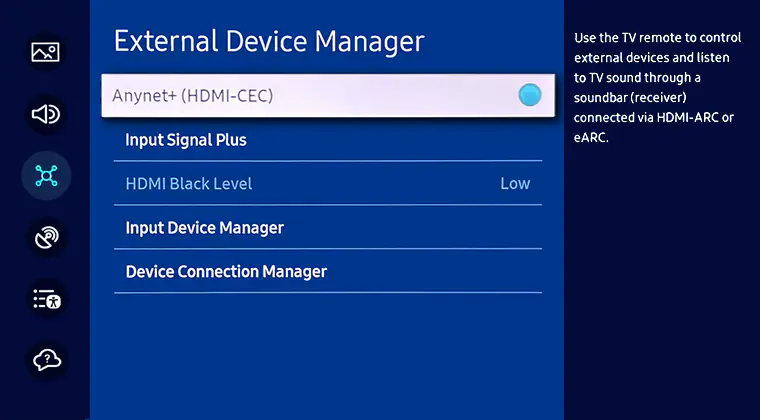The height and width of the screenshot is (420, 760).
Task: Select the Connection settings icon in sidebar
Action: pyautogui.click(x=46, y=175)
